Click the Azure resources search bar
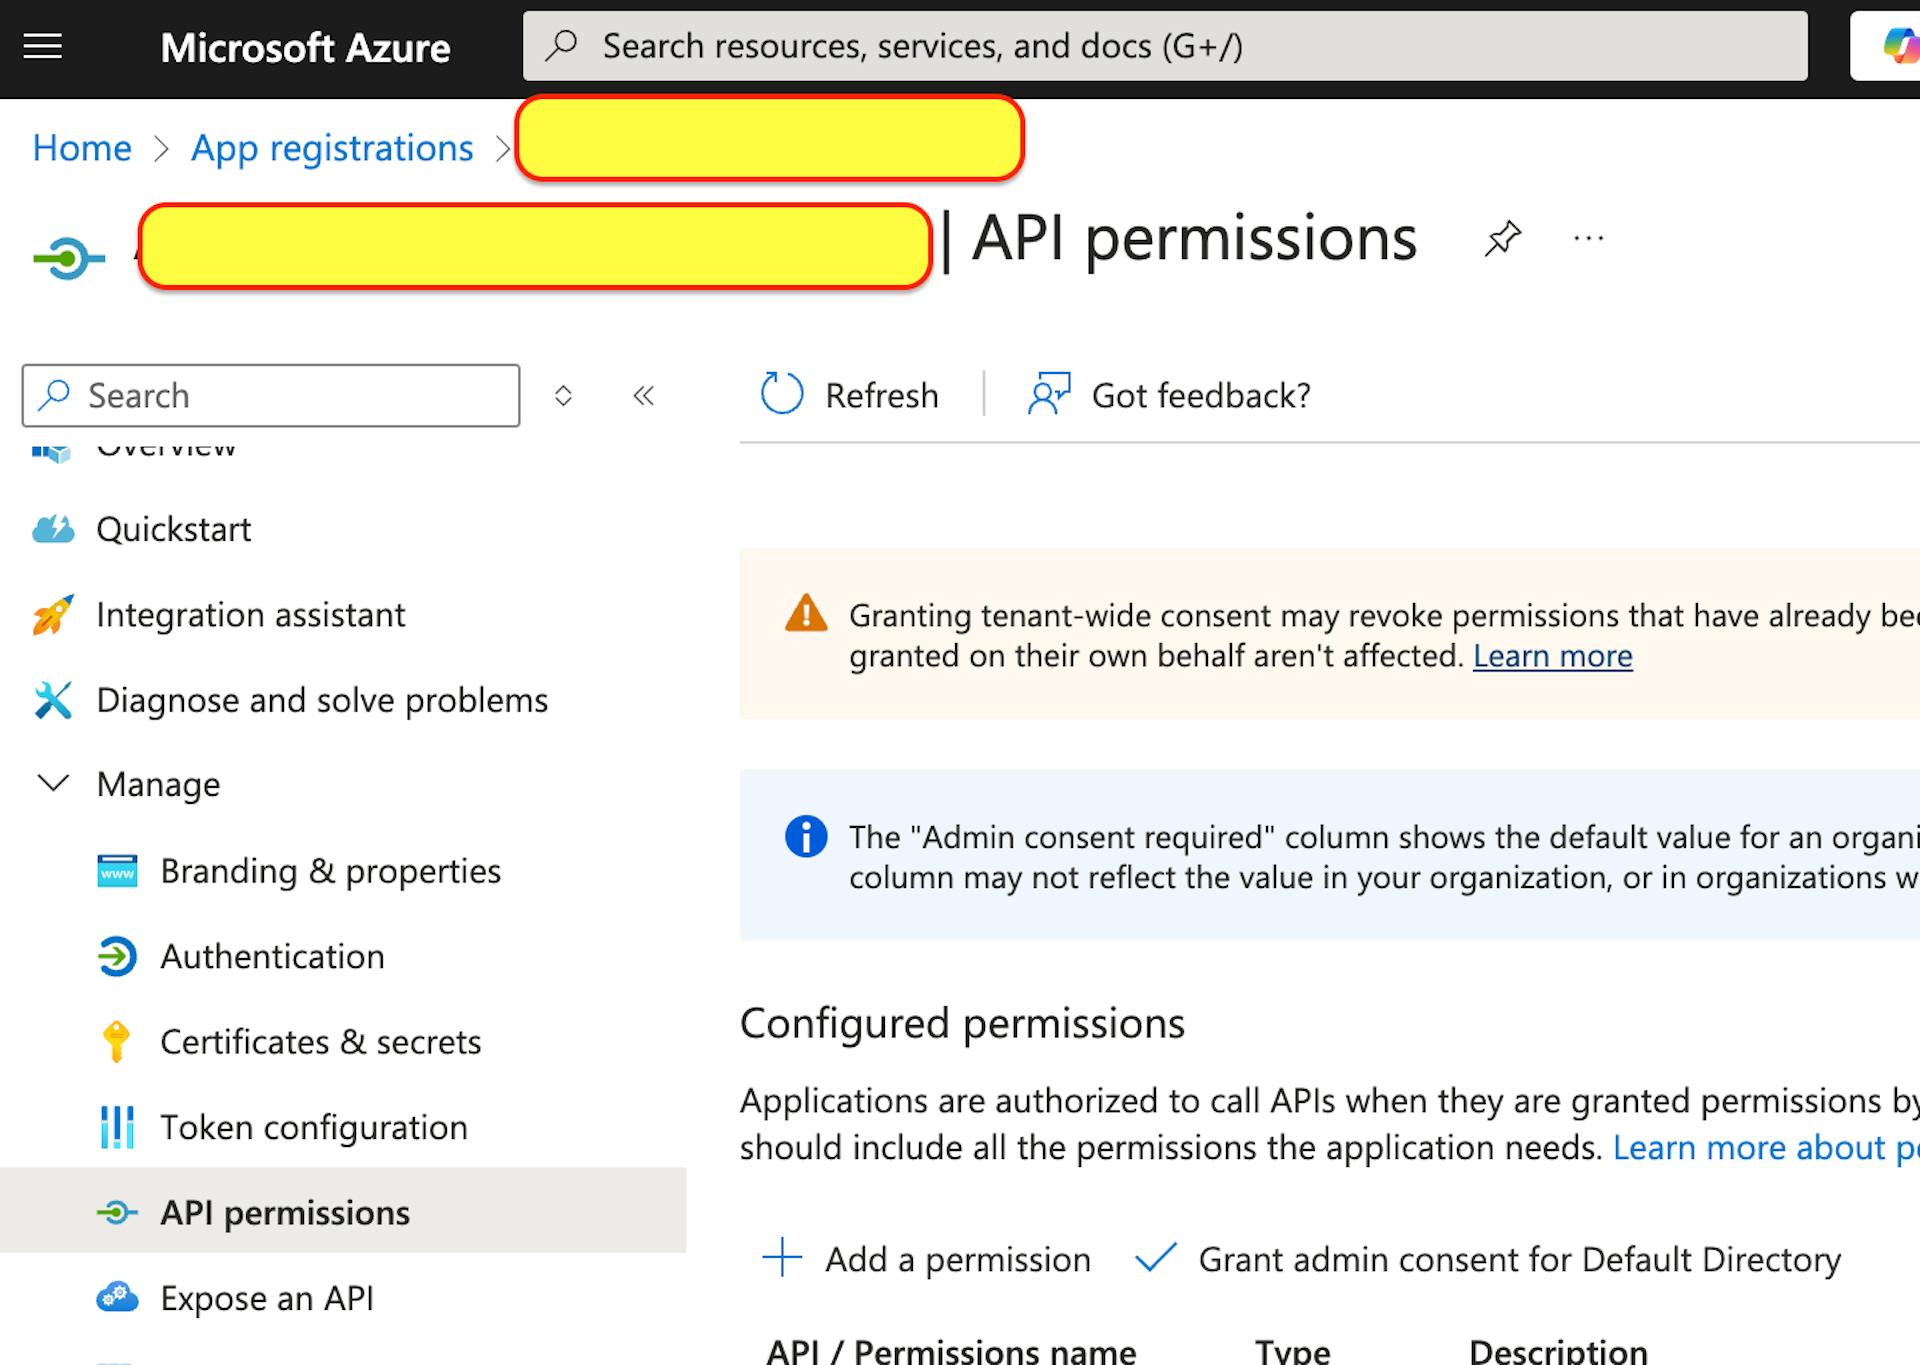1920x1365 pixels. pyautogui.click(x=1165, y=45)
